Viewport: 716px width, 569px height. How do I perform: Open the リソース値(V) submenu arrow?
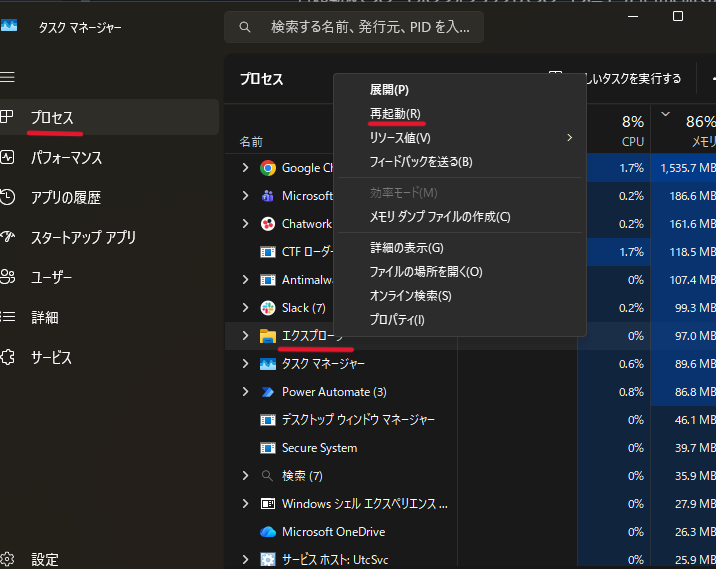[569, 137]
